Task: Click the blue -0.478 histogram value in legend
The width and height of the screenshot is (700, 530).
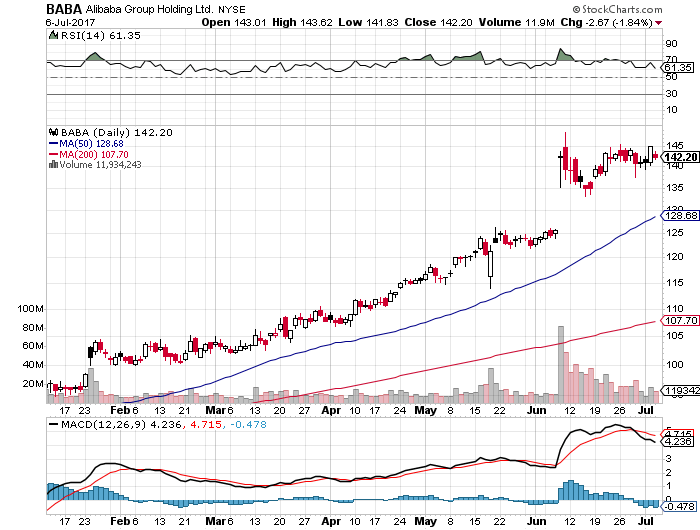Action: [248, 425]
